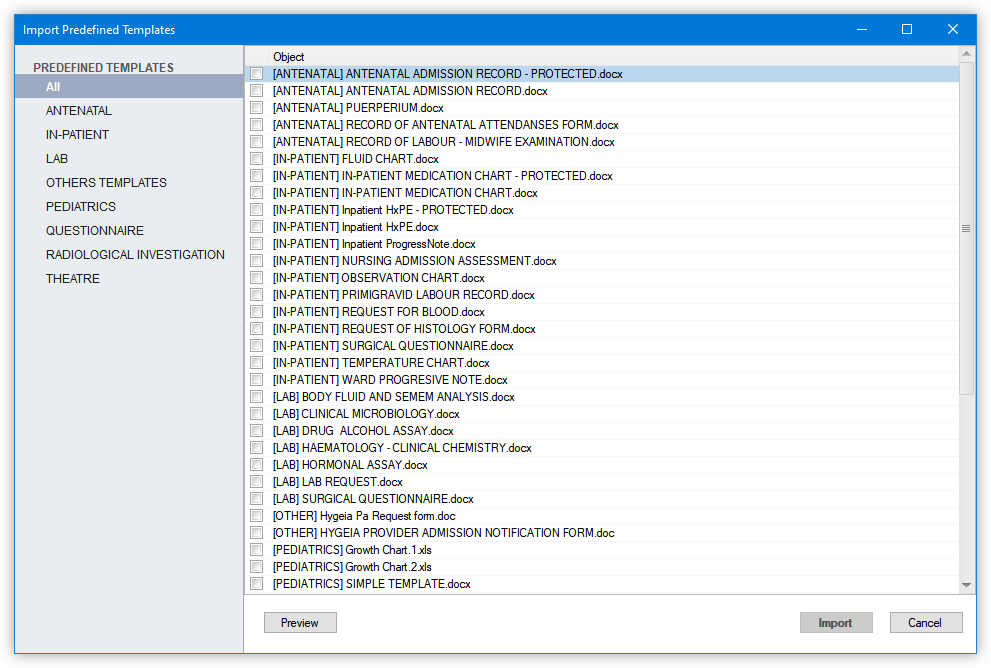
Task: Check the PUERPERIUM.docx checkbox
Action: [257, 107]
